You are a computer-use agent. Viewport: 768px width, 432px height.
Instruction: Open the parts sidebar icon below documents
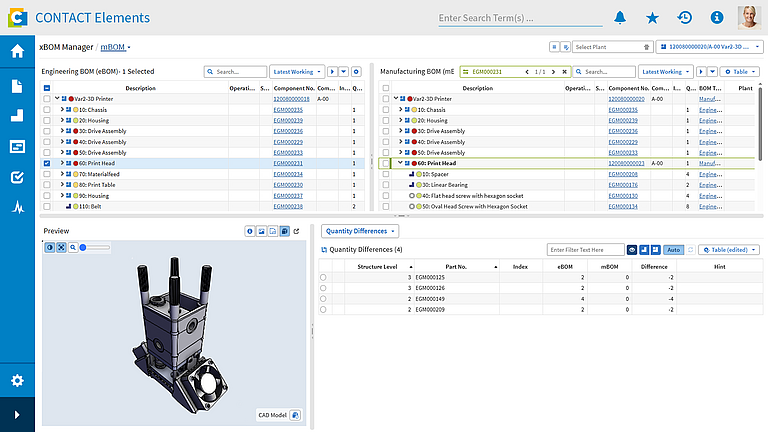pyautogui.click(x=17, y=116)
